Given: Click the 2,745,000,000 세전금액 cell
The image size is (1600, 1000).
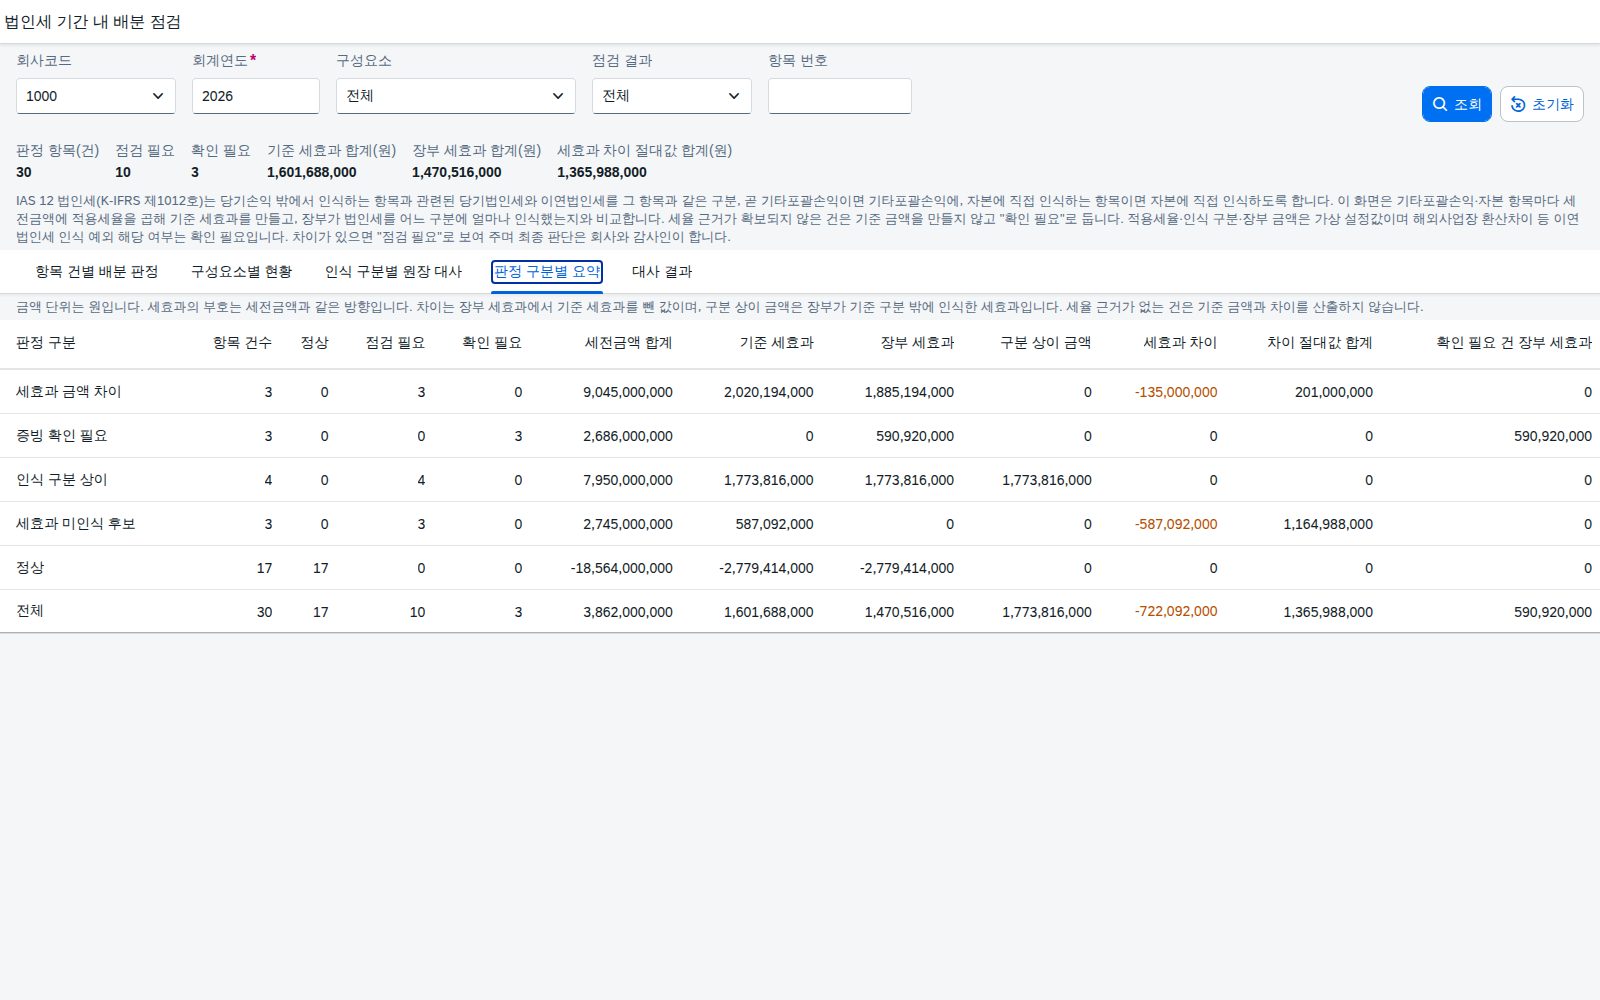Looking at the screenshot, I should click(628, 524).
